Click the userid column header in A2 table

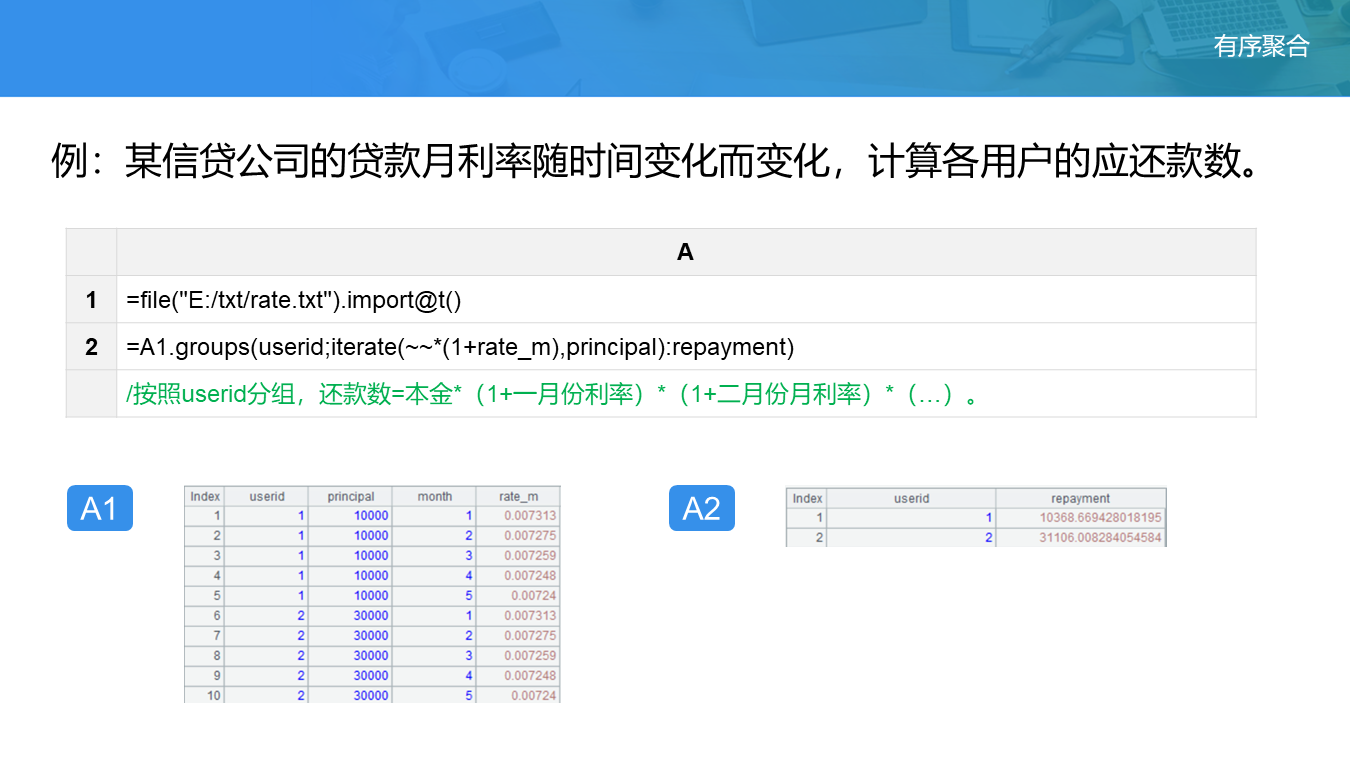point(911,498)
